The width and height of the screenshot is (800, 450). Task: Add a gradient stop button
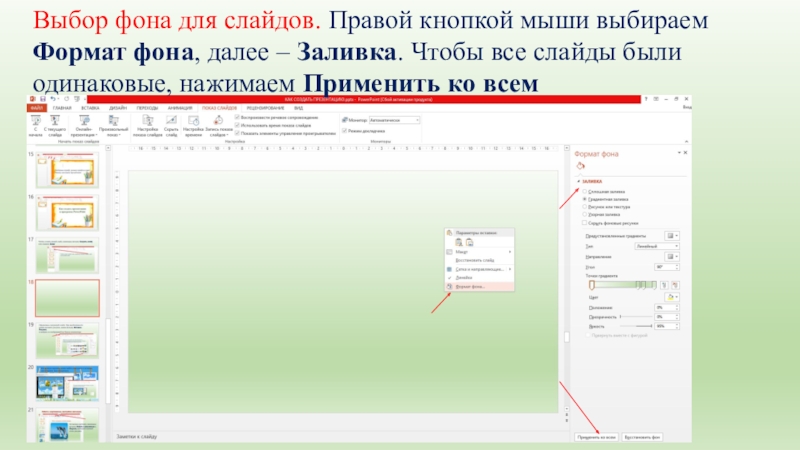click(x=664, y=285)
